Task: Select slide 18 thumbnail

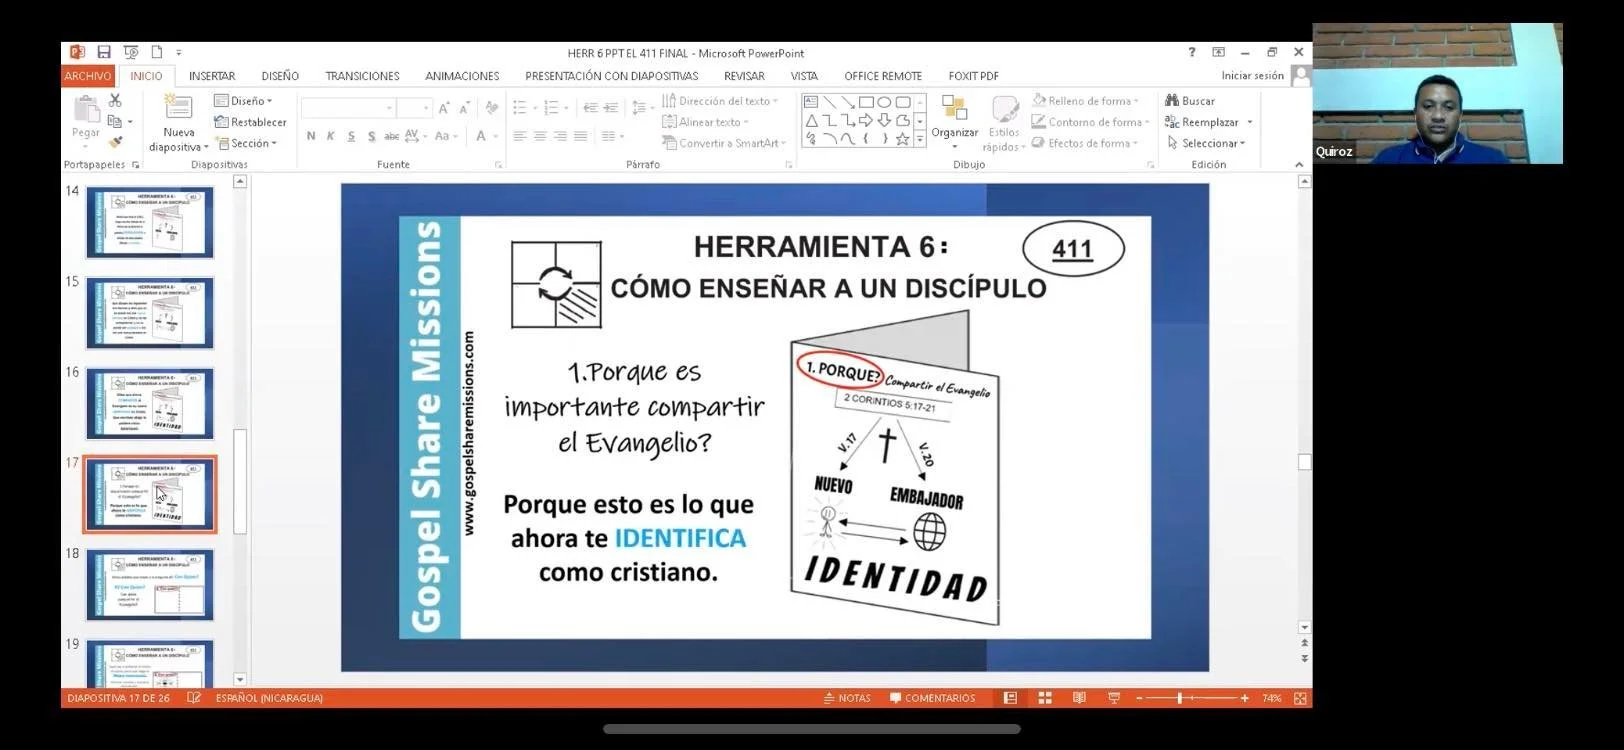Action: tap(150, 585)
